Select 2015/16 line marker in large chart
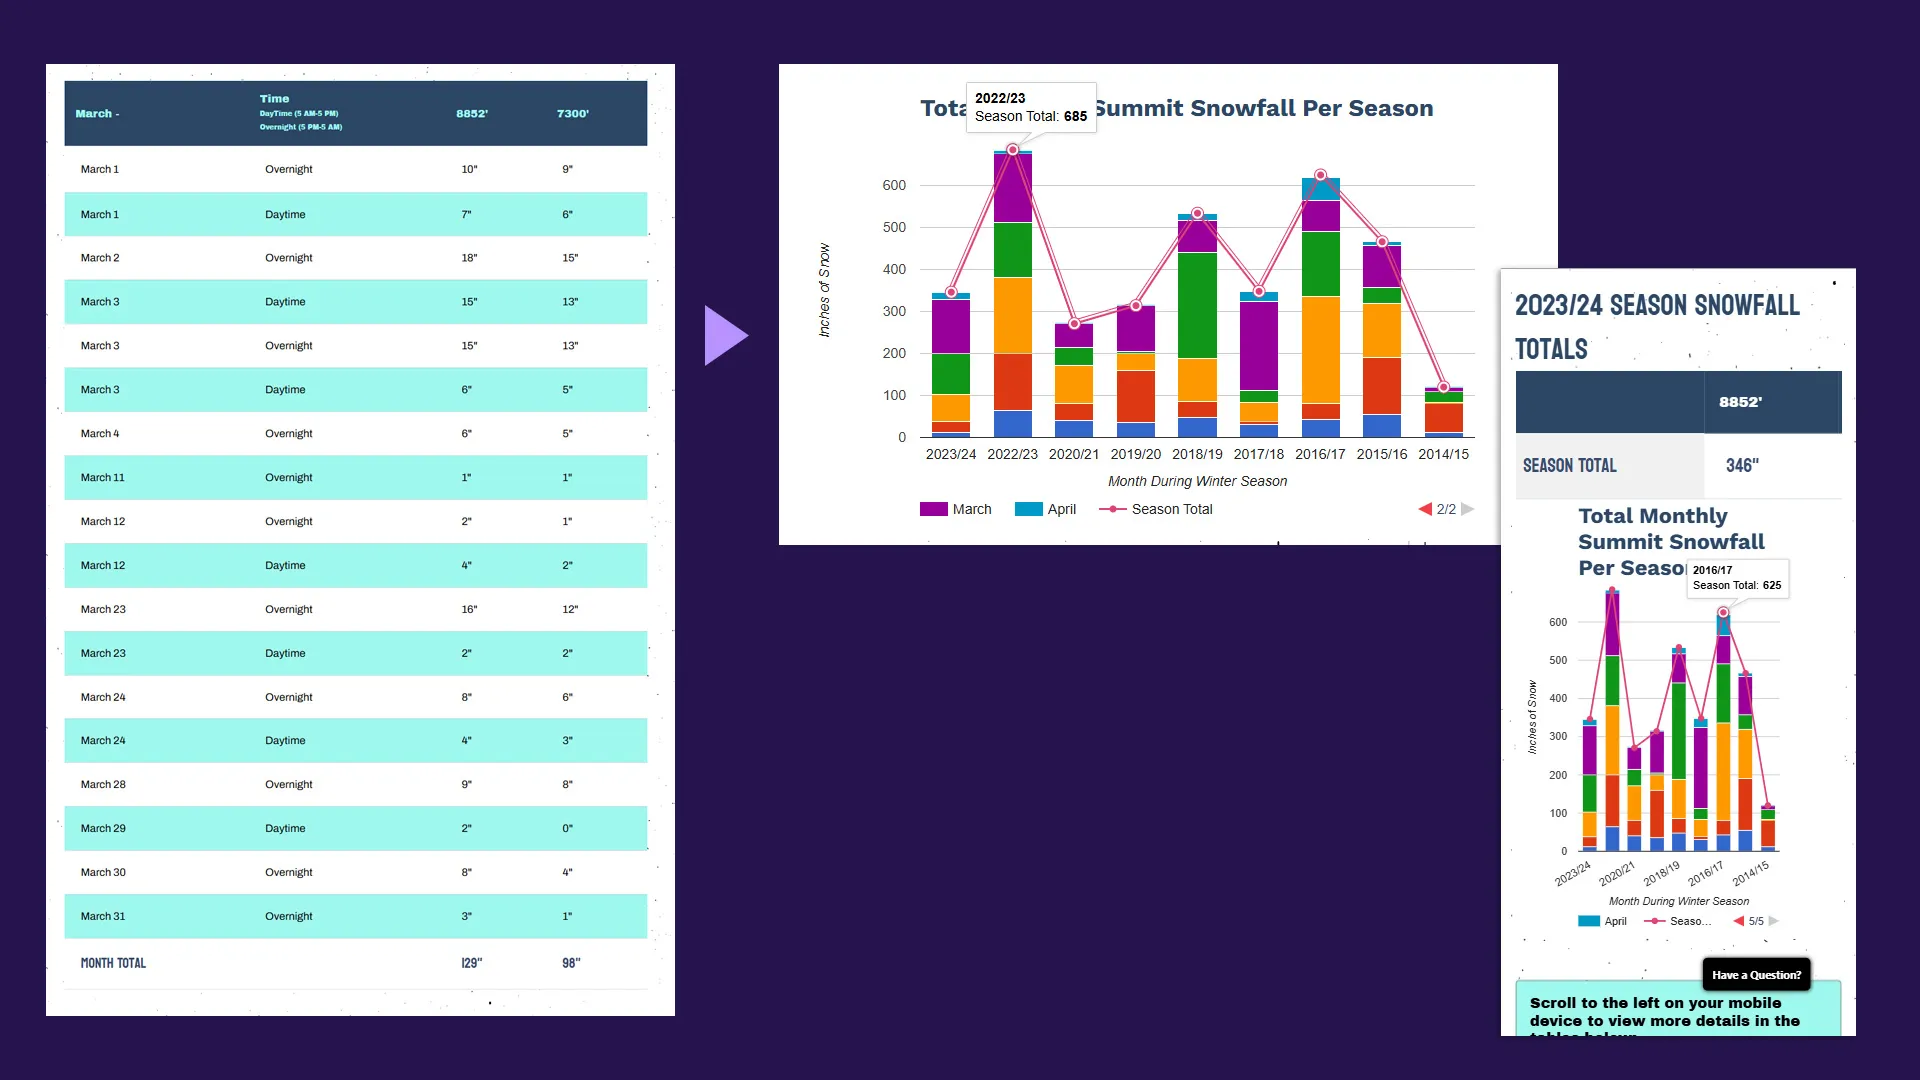This screenshot has height=1080, width=1920. pyautogui.click(x=1382, y=242)
